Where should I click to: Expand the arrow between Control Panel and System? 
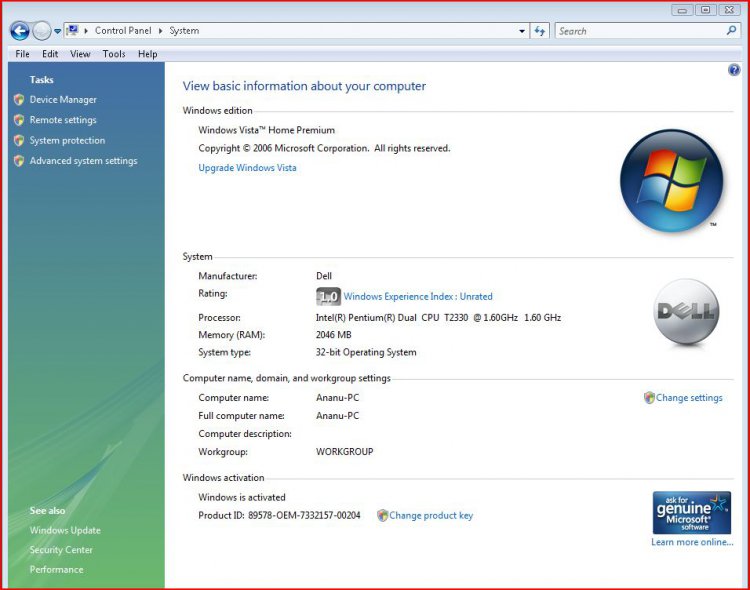click(160, 31)
